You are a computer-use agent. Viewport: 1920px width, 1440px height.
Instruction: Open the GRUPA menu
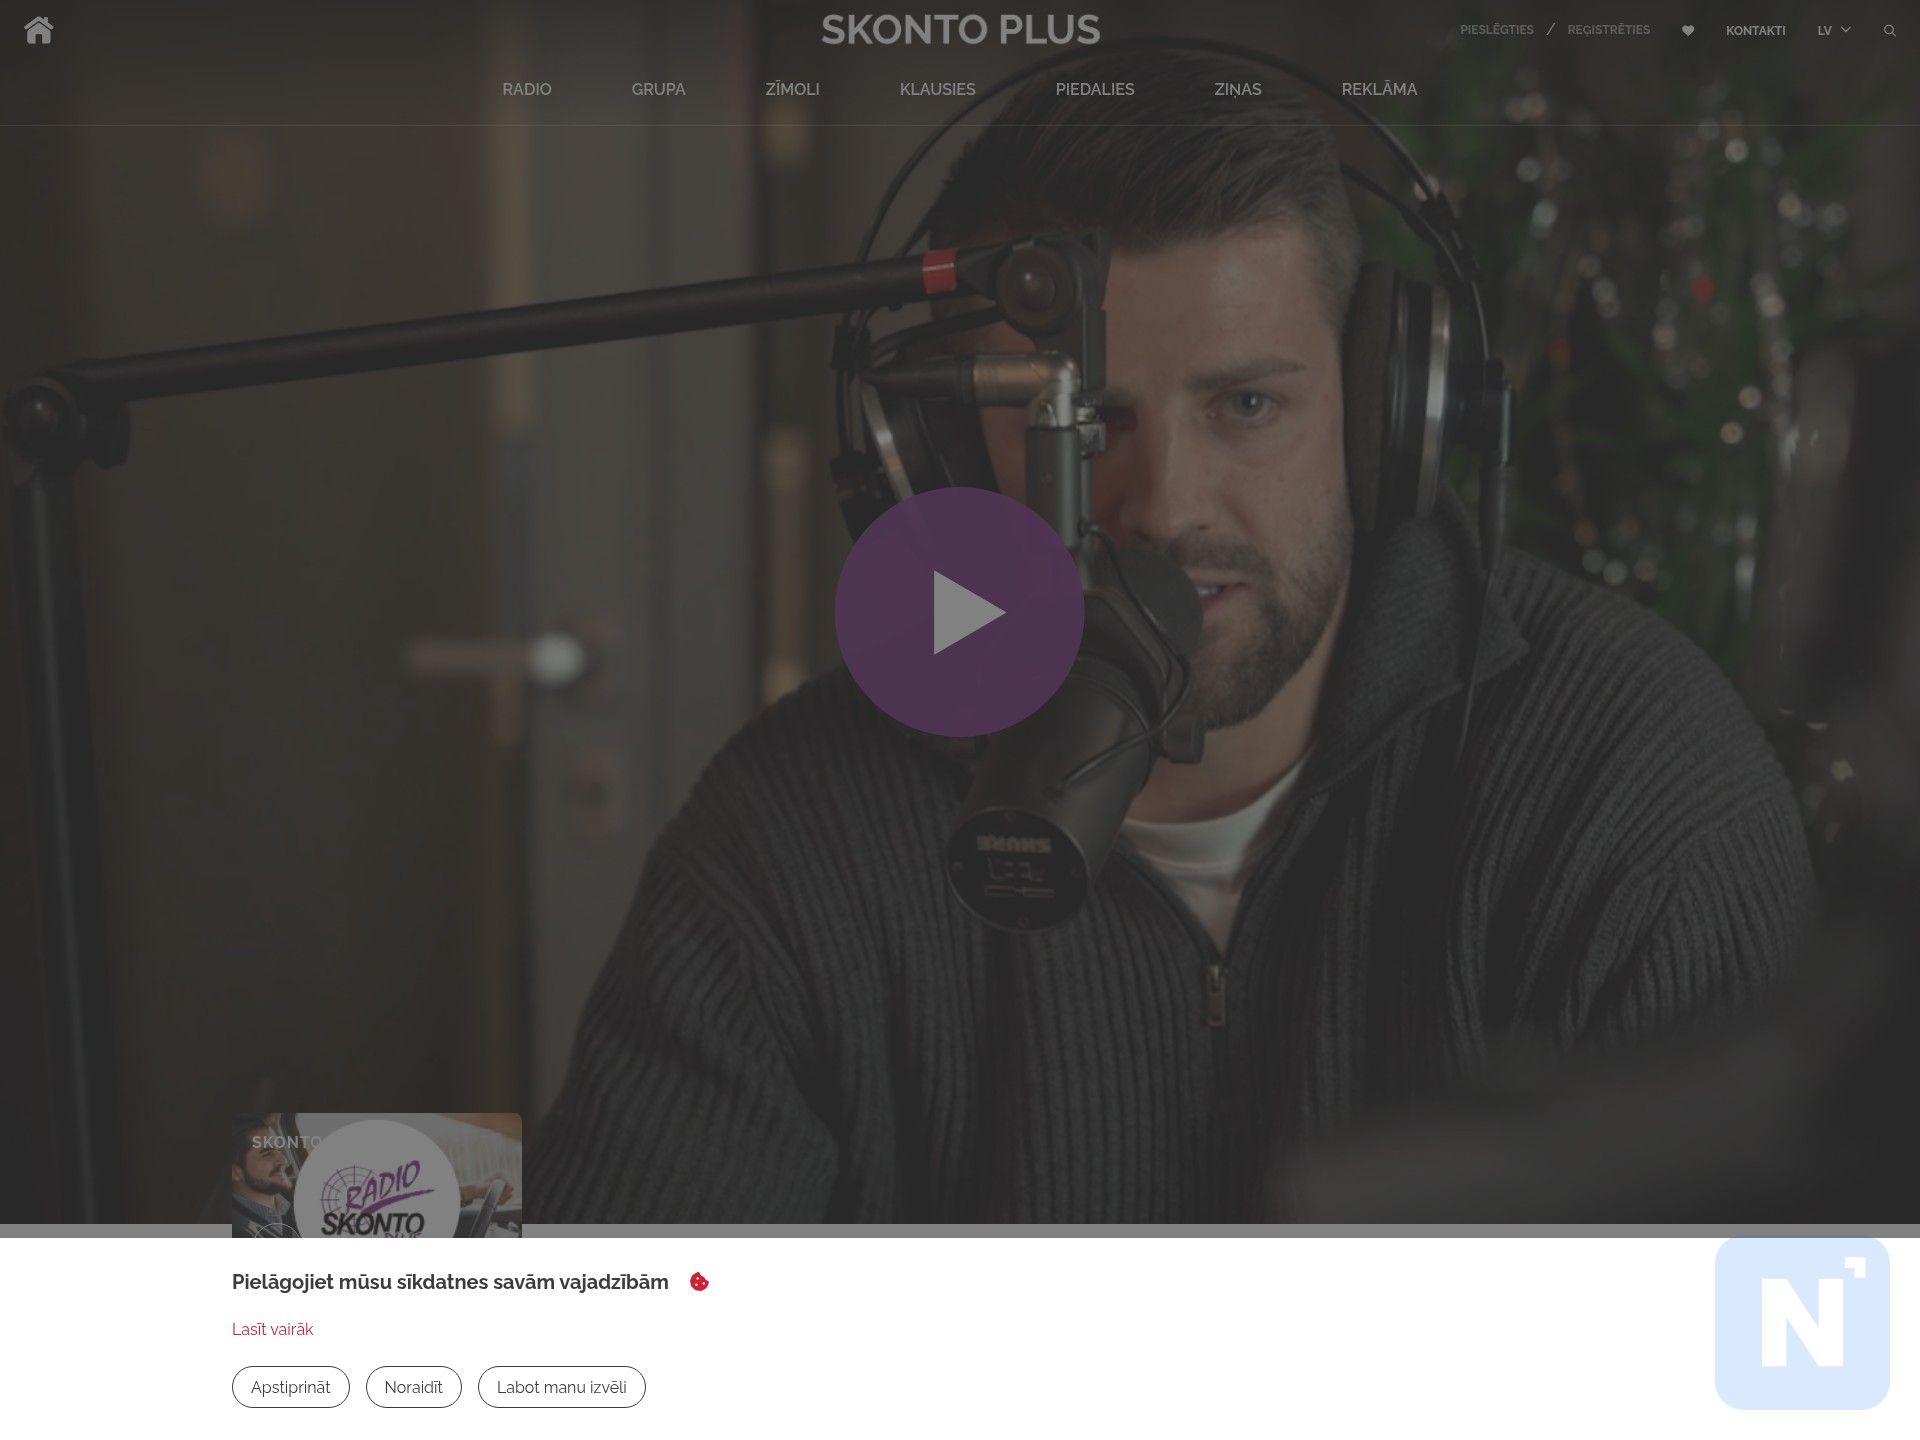(659, 89)
